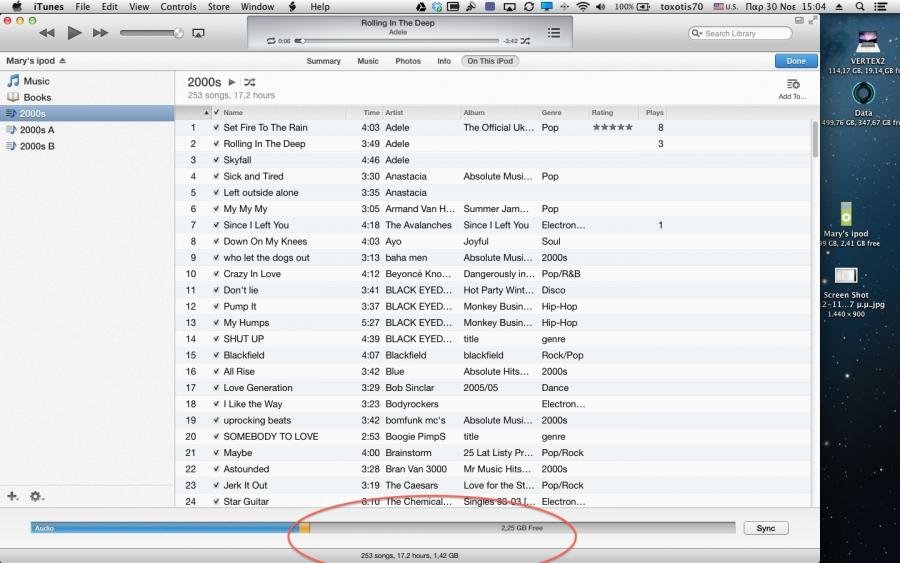Image resolution: width=900 pixels, height=563 pixels.
Task: Open the Music tab
Action: pyautogui.click(x=368, y=61)
